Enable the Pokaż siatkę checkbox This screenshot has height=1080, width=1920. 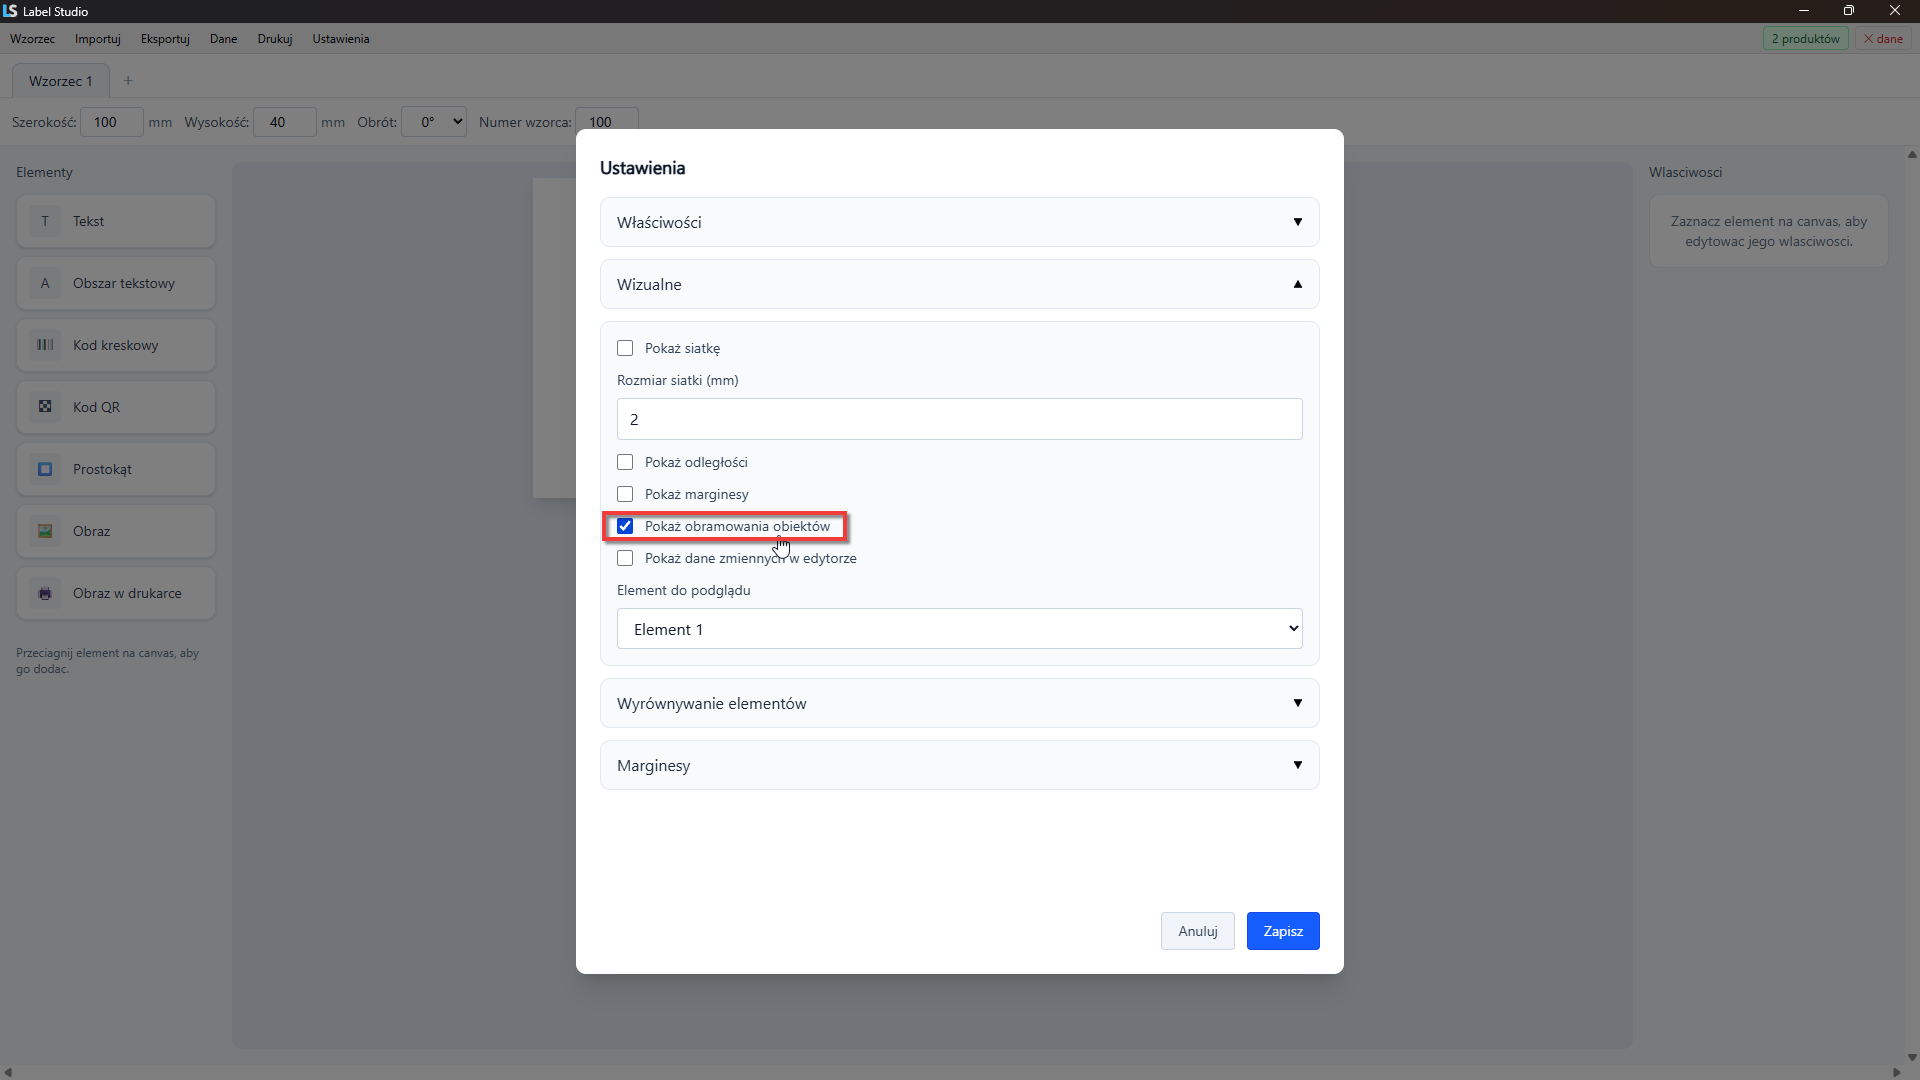(625, 348)
